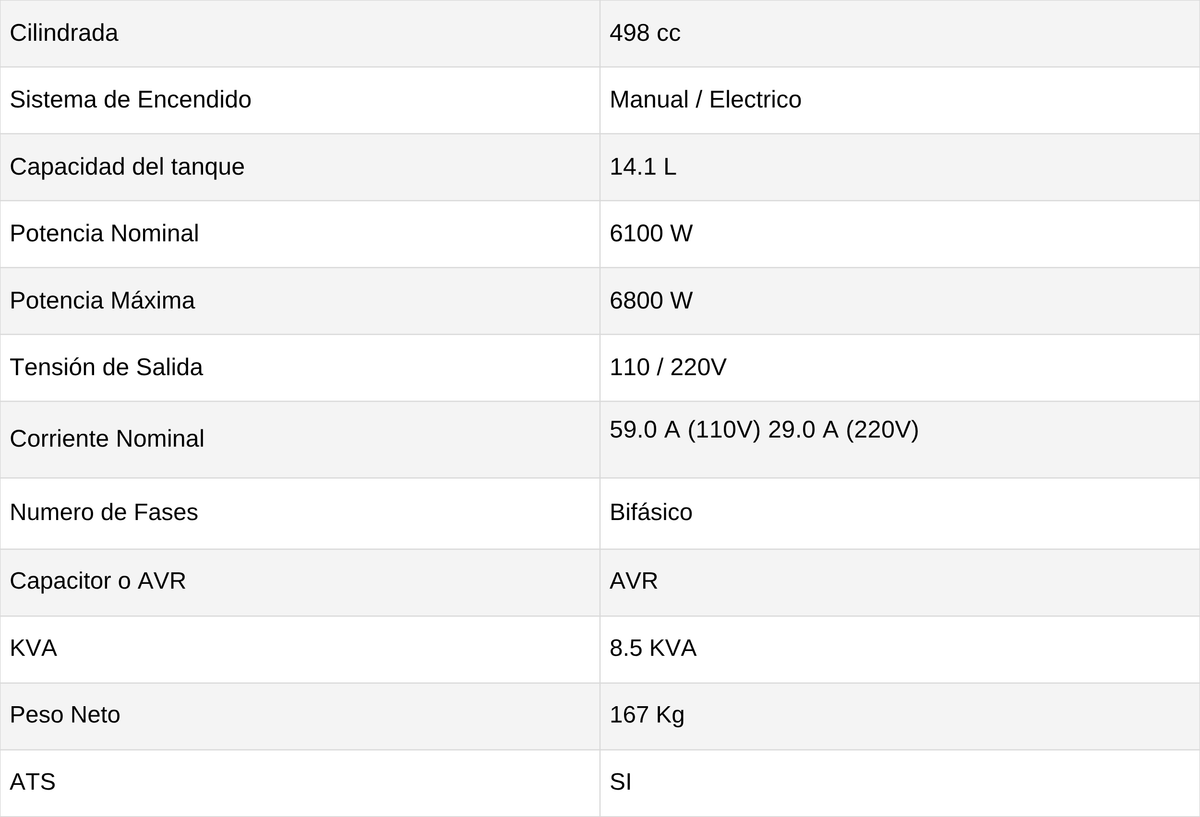Click the Manual / Electrico value
This screenshot has height=817, width=1200.
[x=705, y=100]
